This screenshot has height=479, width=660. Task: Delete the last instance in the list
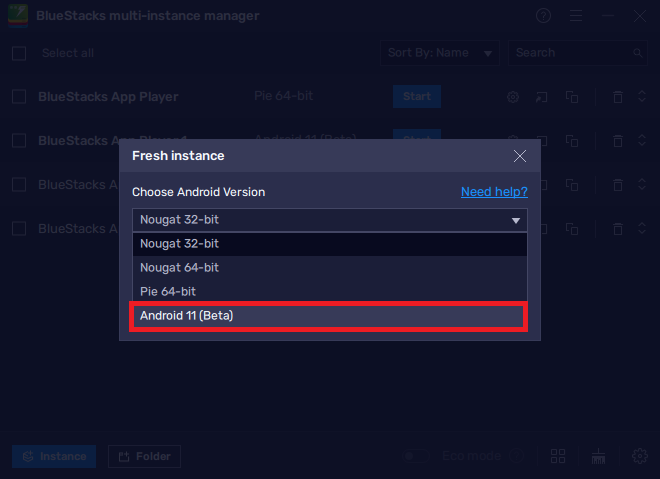pyautogui.click(x=618, y=229)
